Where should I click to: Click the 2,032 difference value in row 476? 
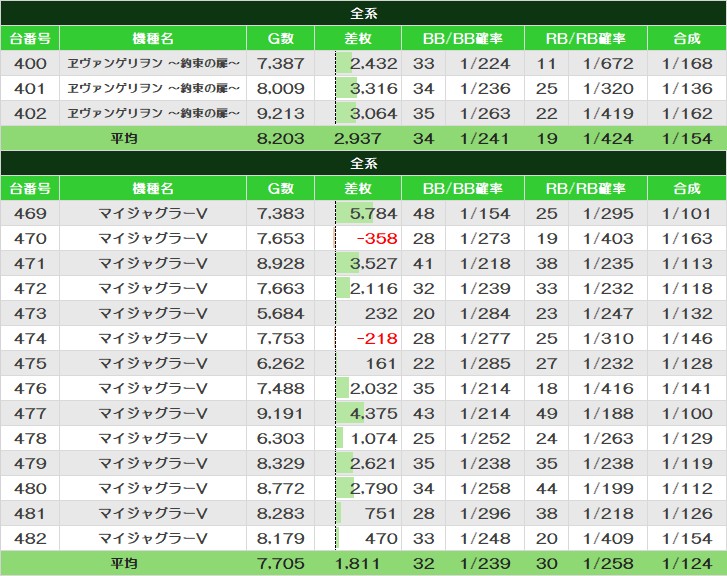point(374,389)
